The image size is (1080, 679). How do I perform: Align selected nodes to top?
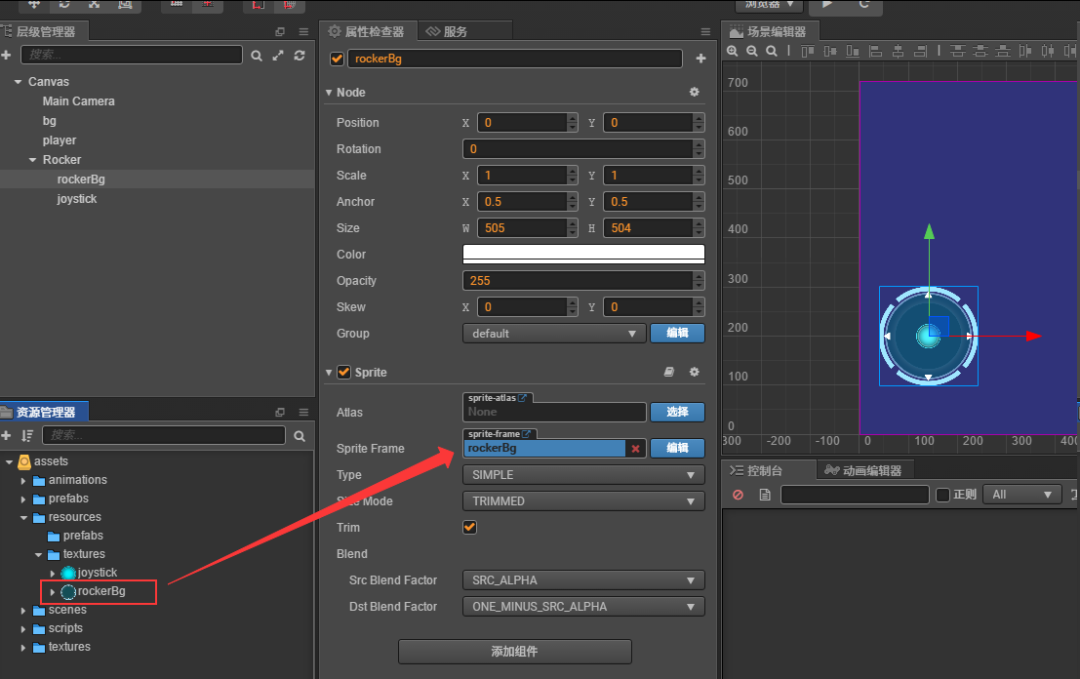(807, 51)
